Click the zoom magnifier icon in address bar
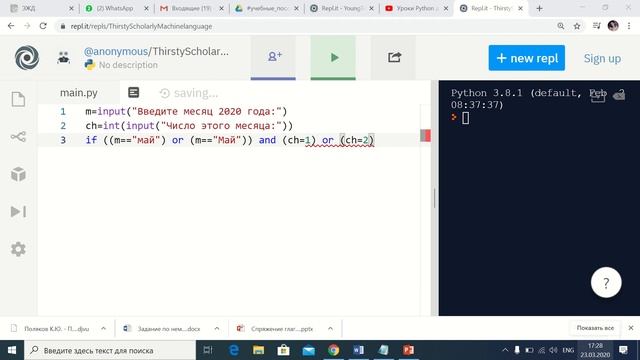 (561, 26)
